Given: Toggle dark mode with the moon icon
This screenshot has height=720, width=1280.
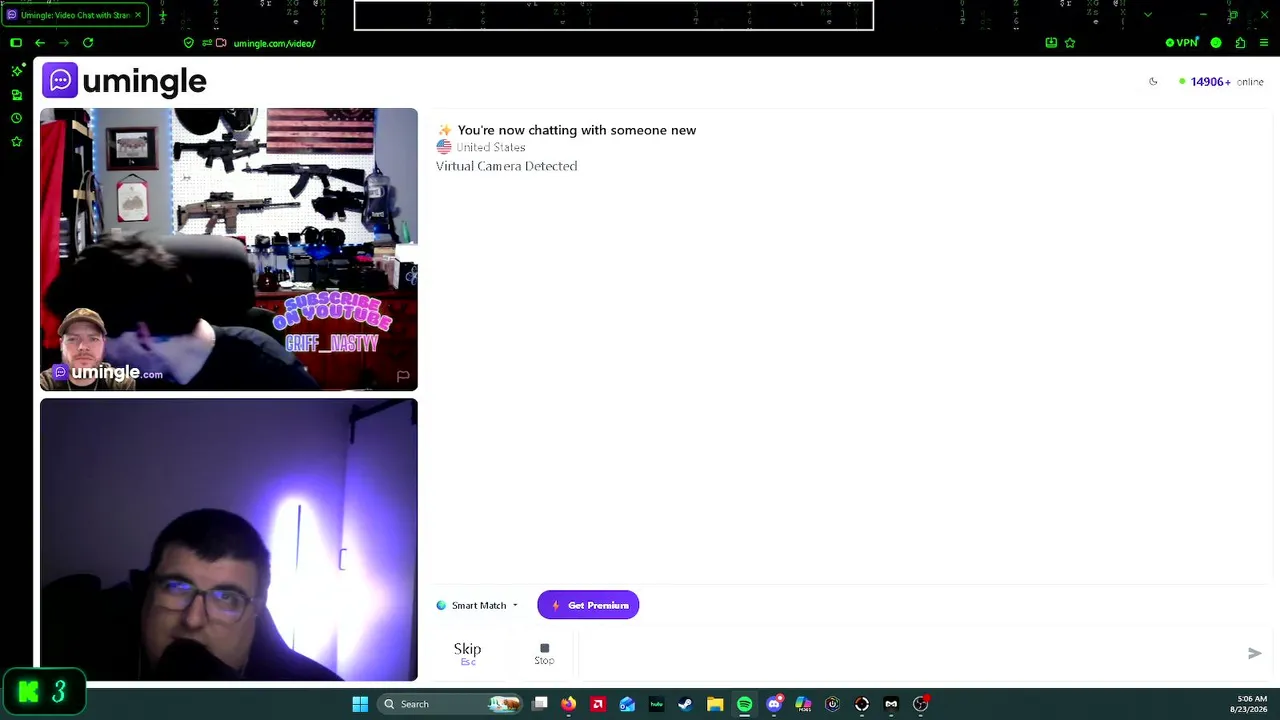Looking at the screenshot, I should point(1153,82).
